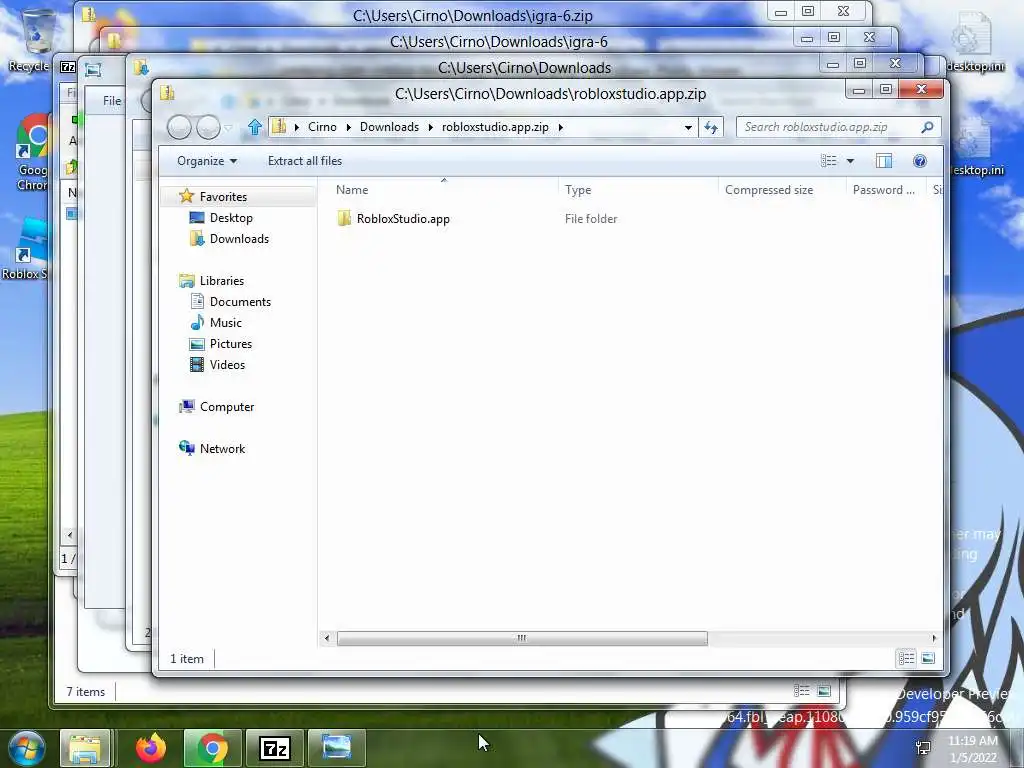
Task: Bring the igra-6.zip window to front
Action: tap(472, 15)
